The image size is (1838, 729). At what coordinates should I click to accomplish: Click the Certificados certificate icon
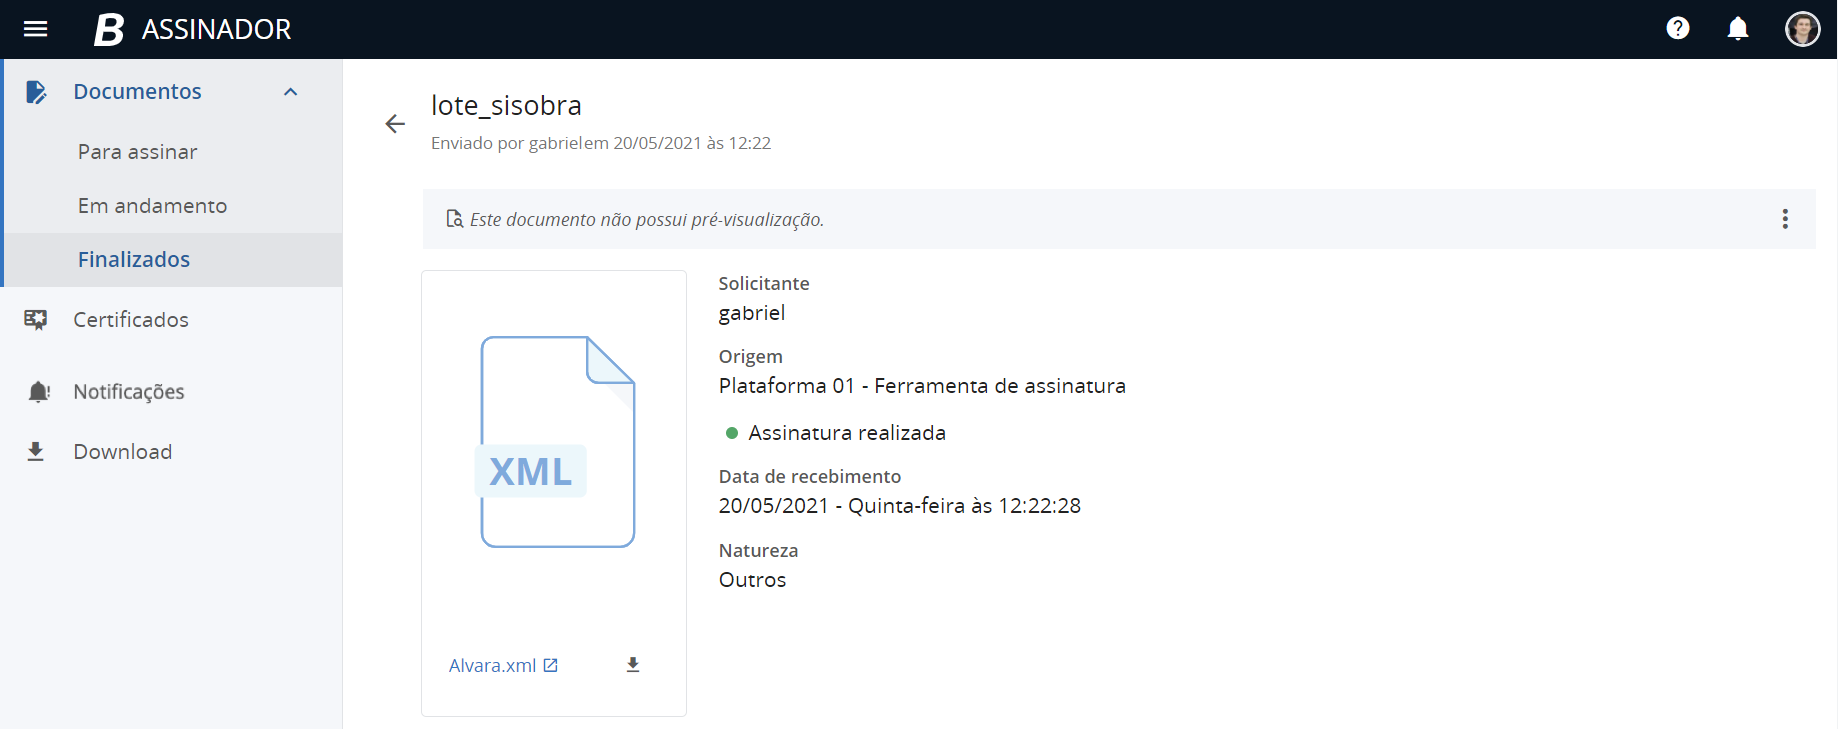(x=36, y=320)
